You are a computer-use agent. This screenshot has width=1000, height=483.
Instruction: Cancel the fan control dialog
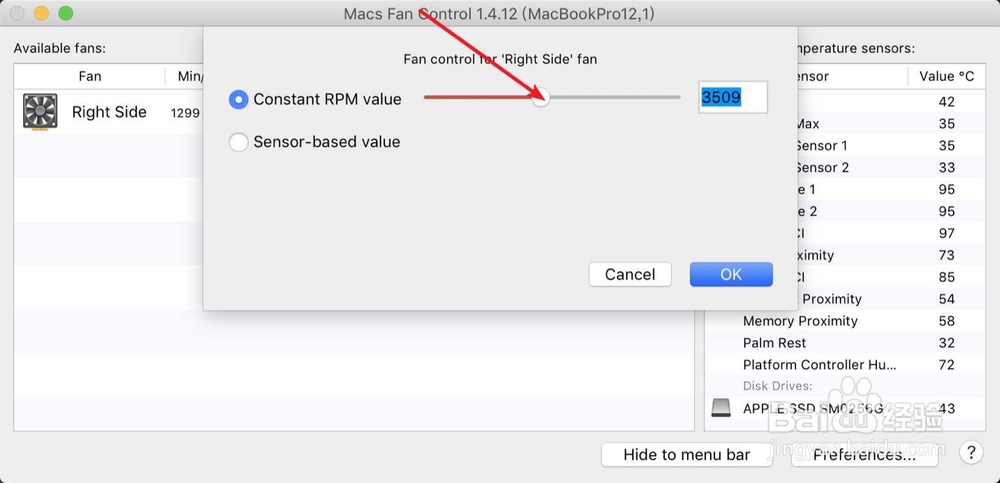click(x=630, y=274)
